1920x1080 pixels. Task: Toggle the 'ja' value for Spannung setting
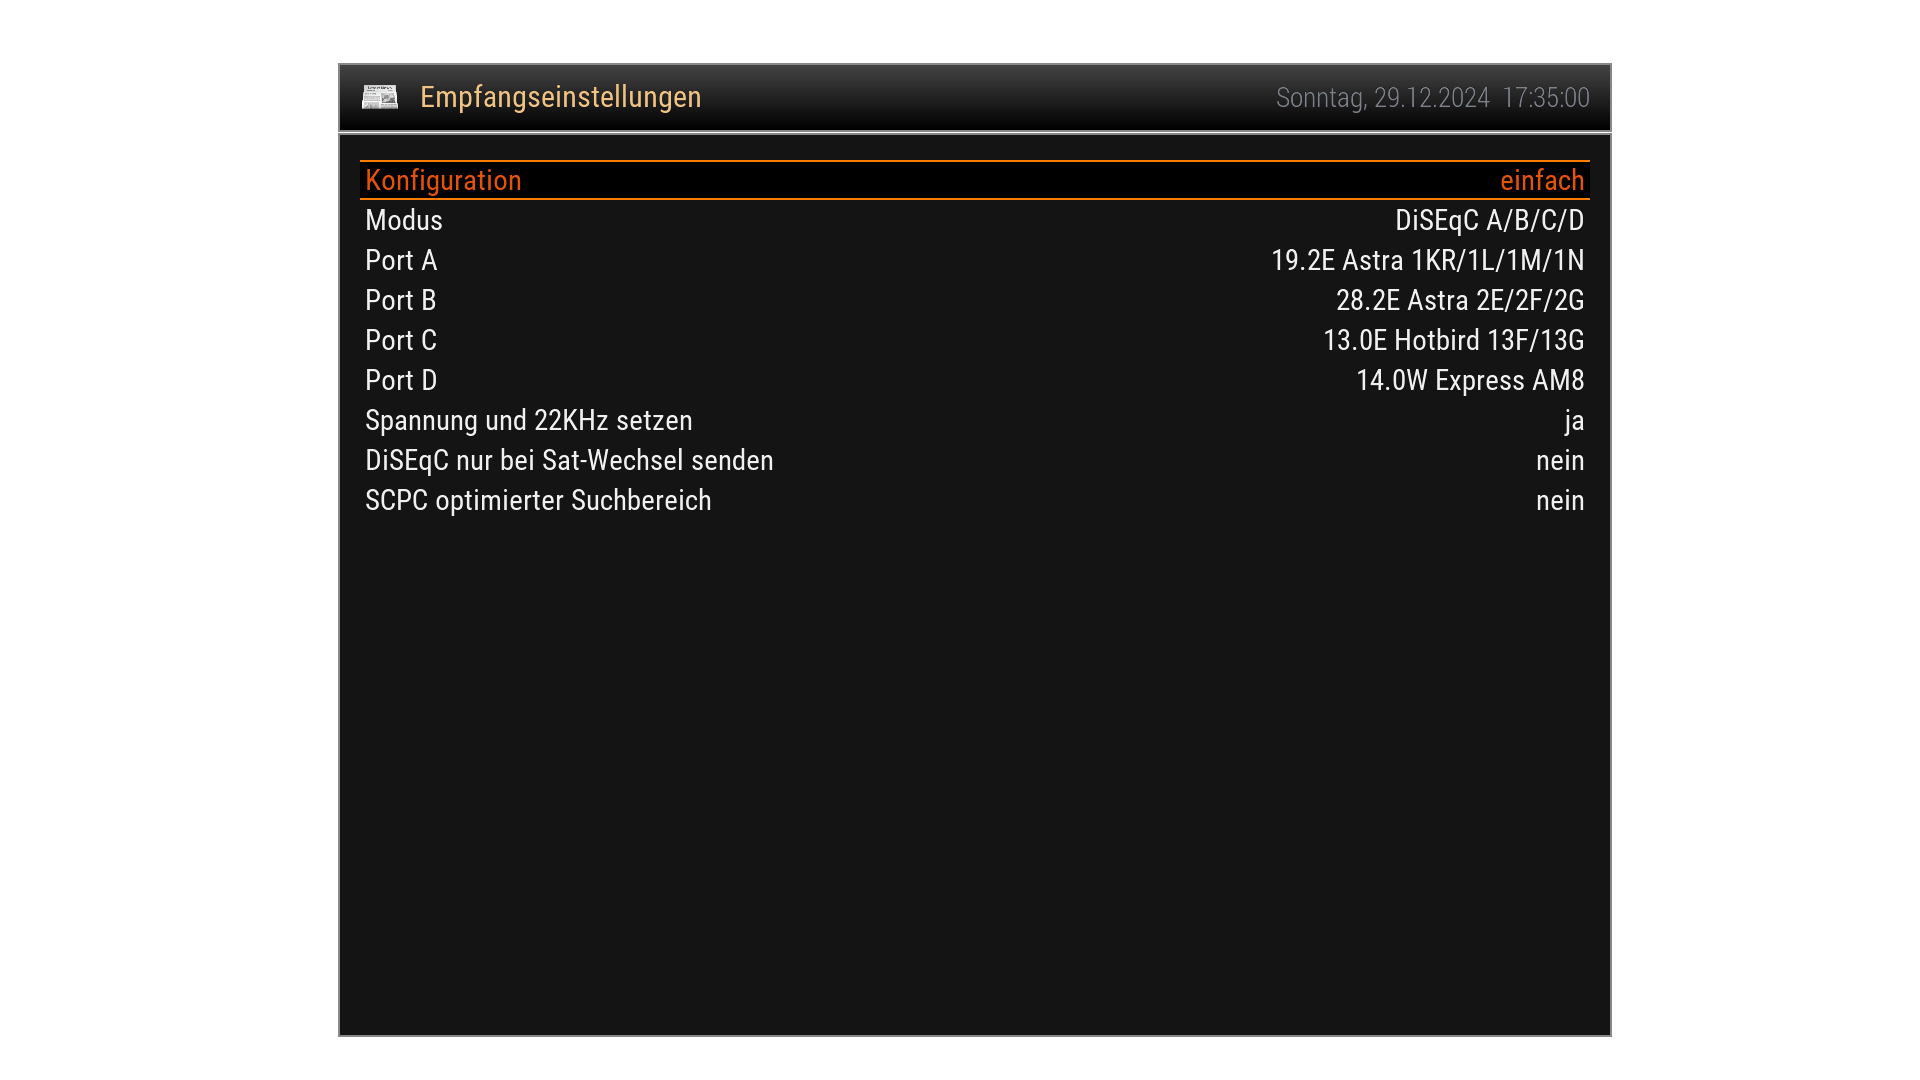pos(1574,421)
